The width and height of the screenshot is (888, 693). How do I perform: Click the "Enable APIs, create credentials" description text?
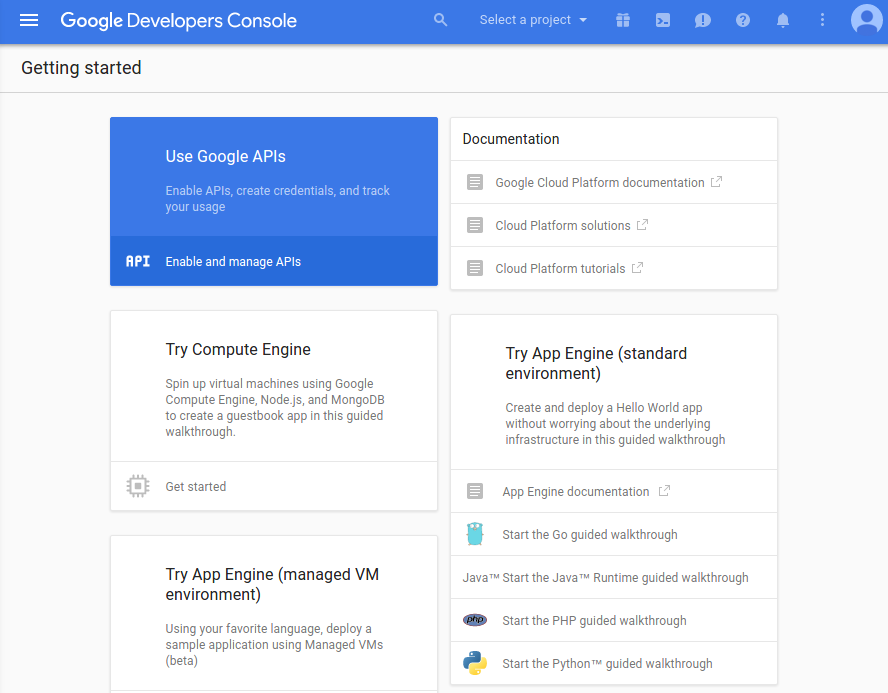[278, 199]
